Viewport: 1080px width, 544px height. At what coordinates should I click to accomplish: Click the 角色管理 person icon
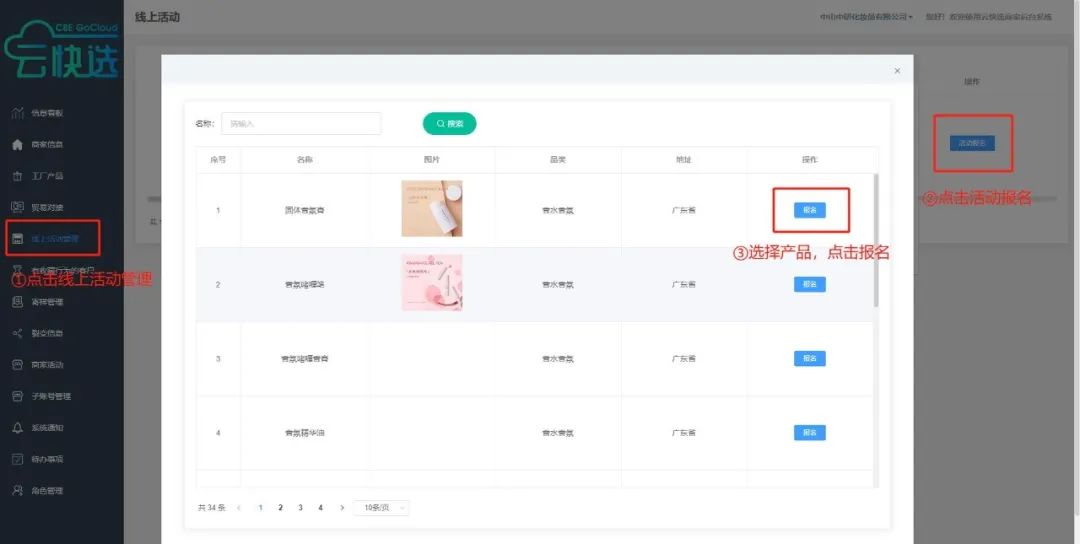17,491
